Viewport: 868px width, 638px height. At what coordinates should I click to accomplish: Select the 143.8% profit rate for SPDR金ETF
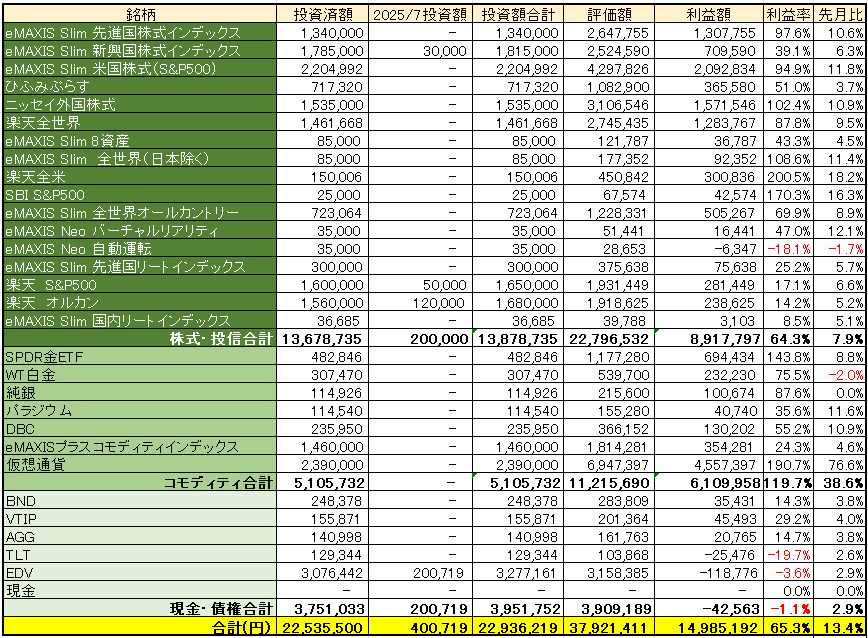[788, 357]
